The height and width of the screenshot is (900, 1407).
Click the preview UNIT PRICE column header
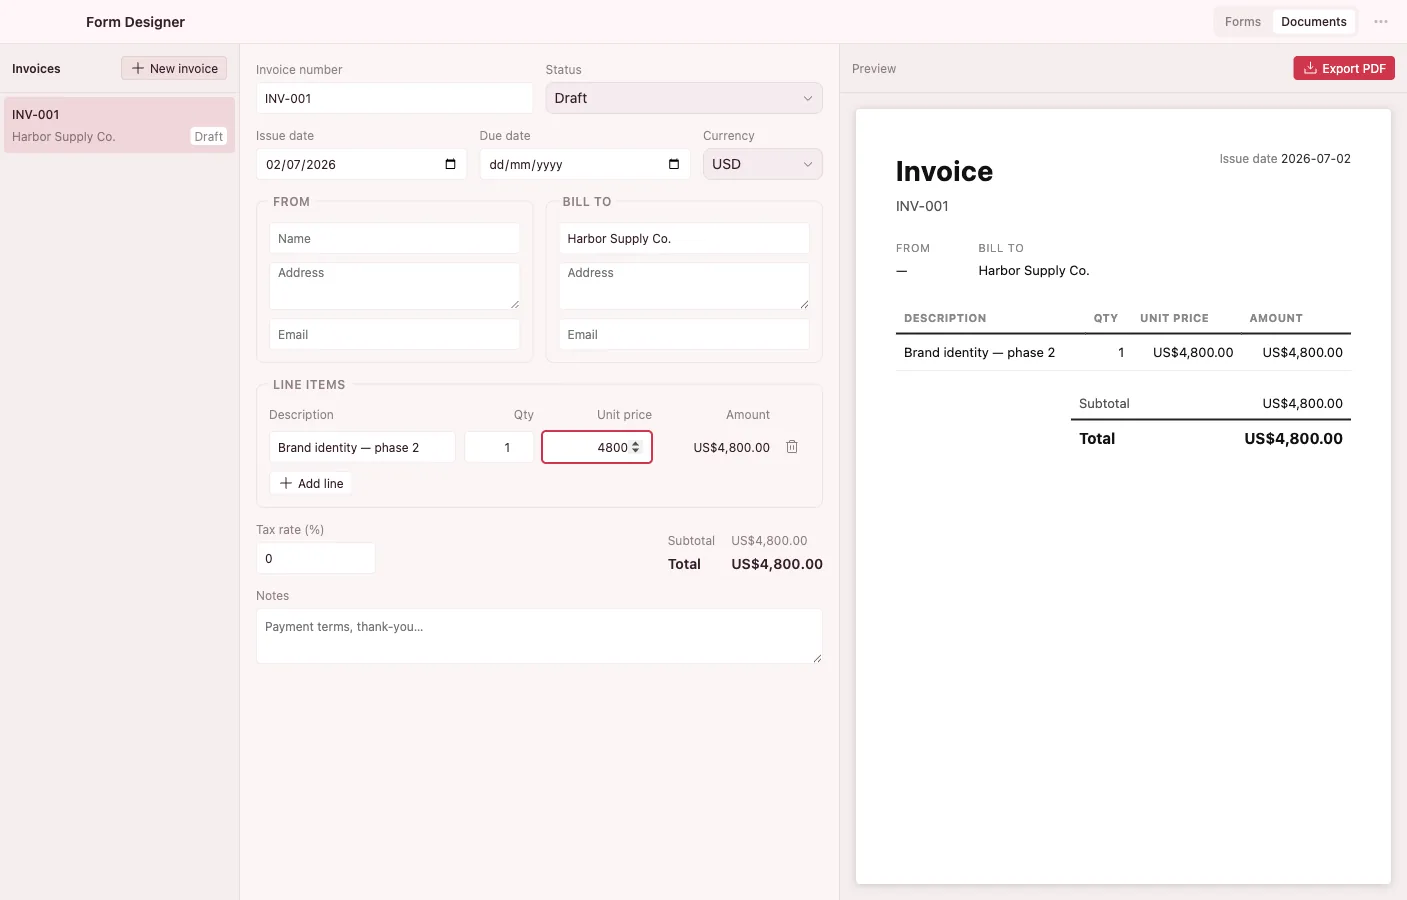pos(1174,318)
